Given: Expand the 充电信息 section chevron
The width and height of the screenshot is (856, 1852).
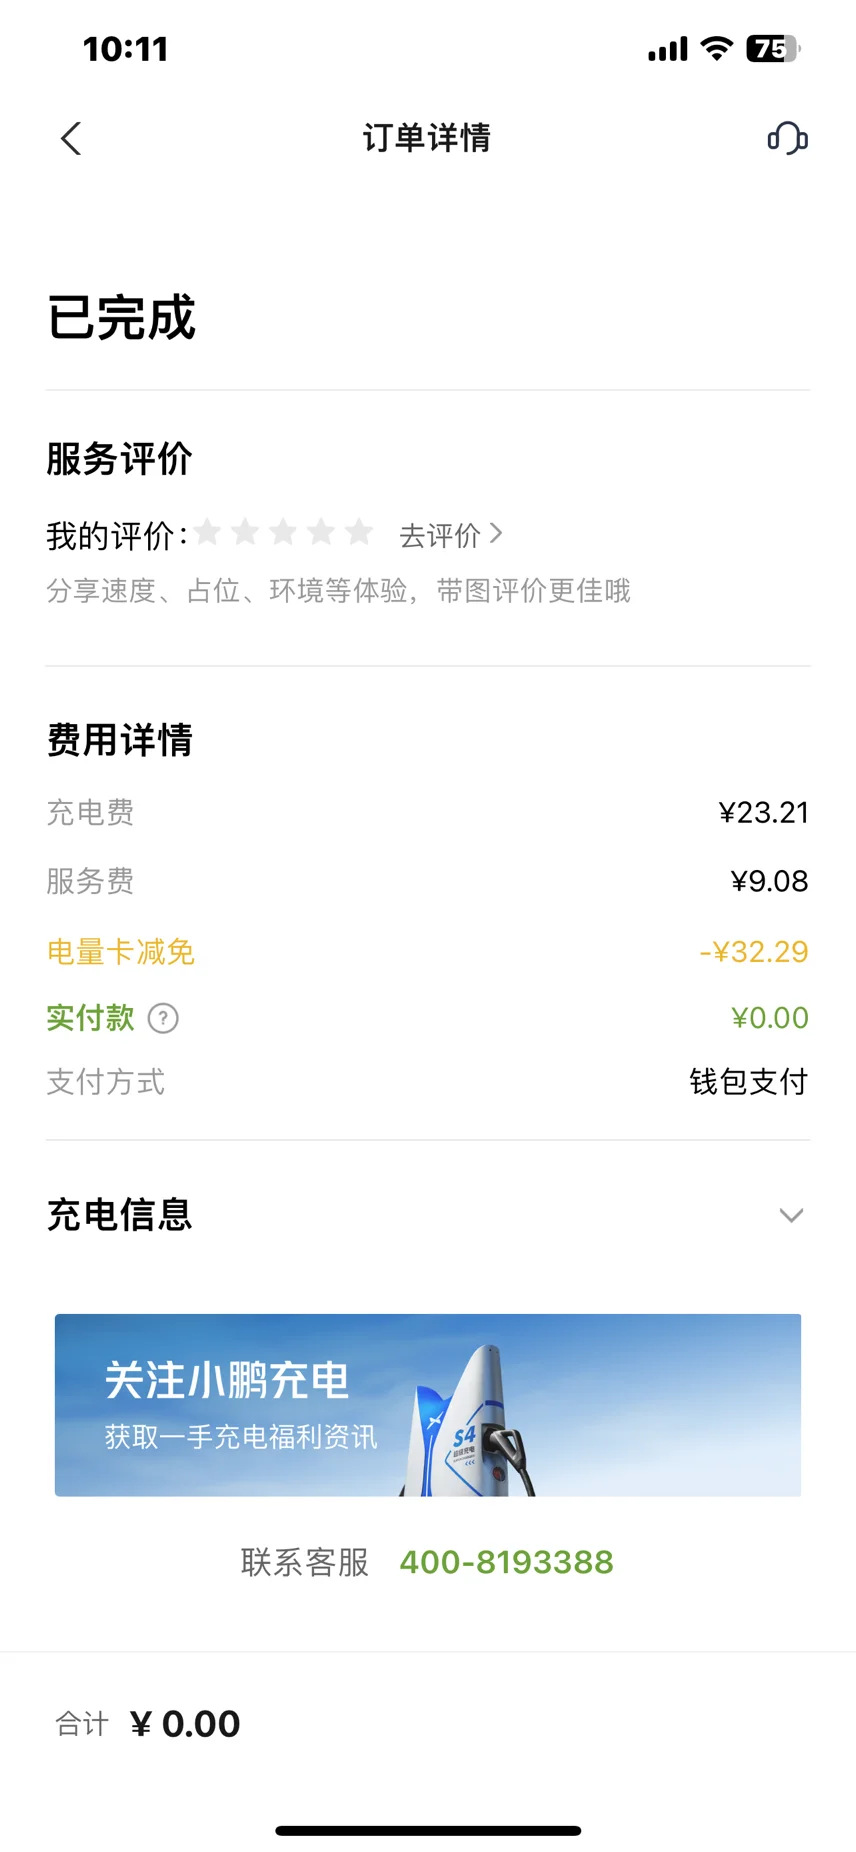Looking at the screenshot, I should 791,1215.
